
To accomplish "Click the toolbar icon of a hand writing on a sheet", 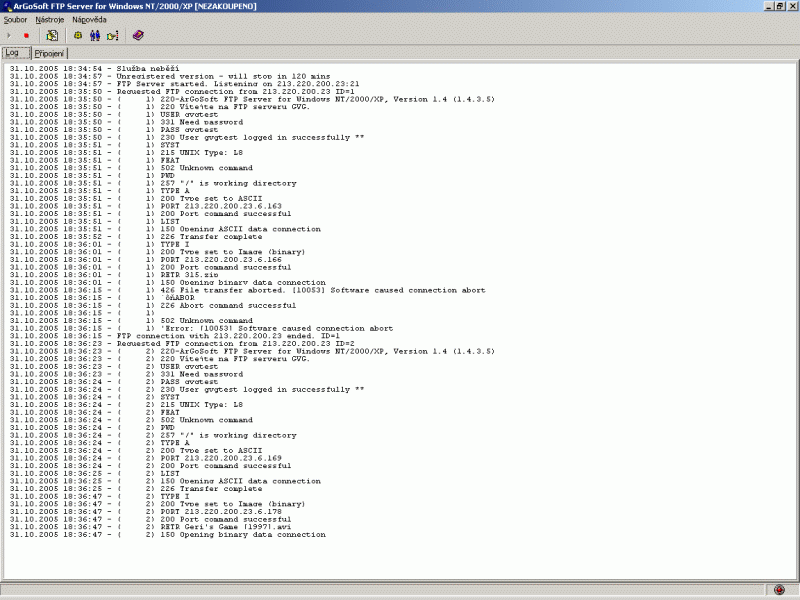I will 52,36.
